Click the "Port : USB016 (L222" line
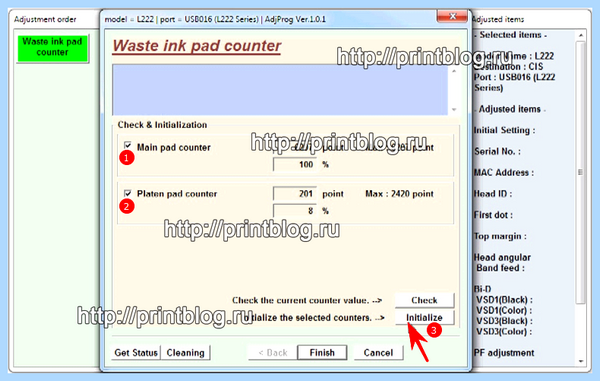This screenshot has width=600, height=381. pos(514,77)
